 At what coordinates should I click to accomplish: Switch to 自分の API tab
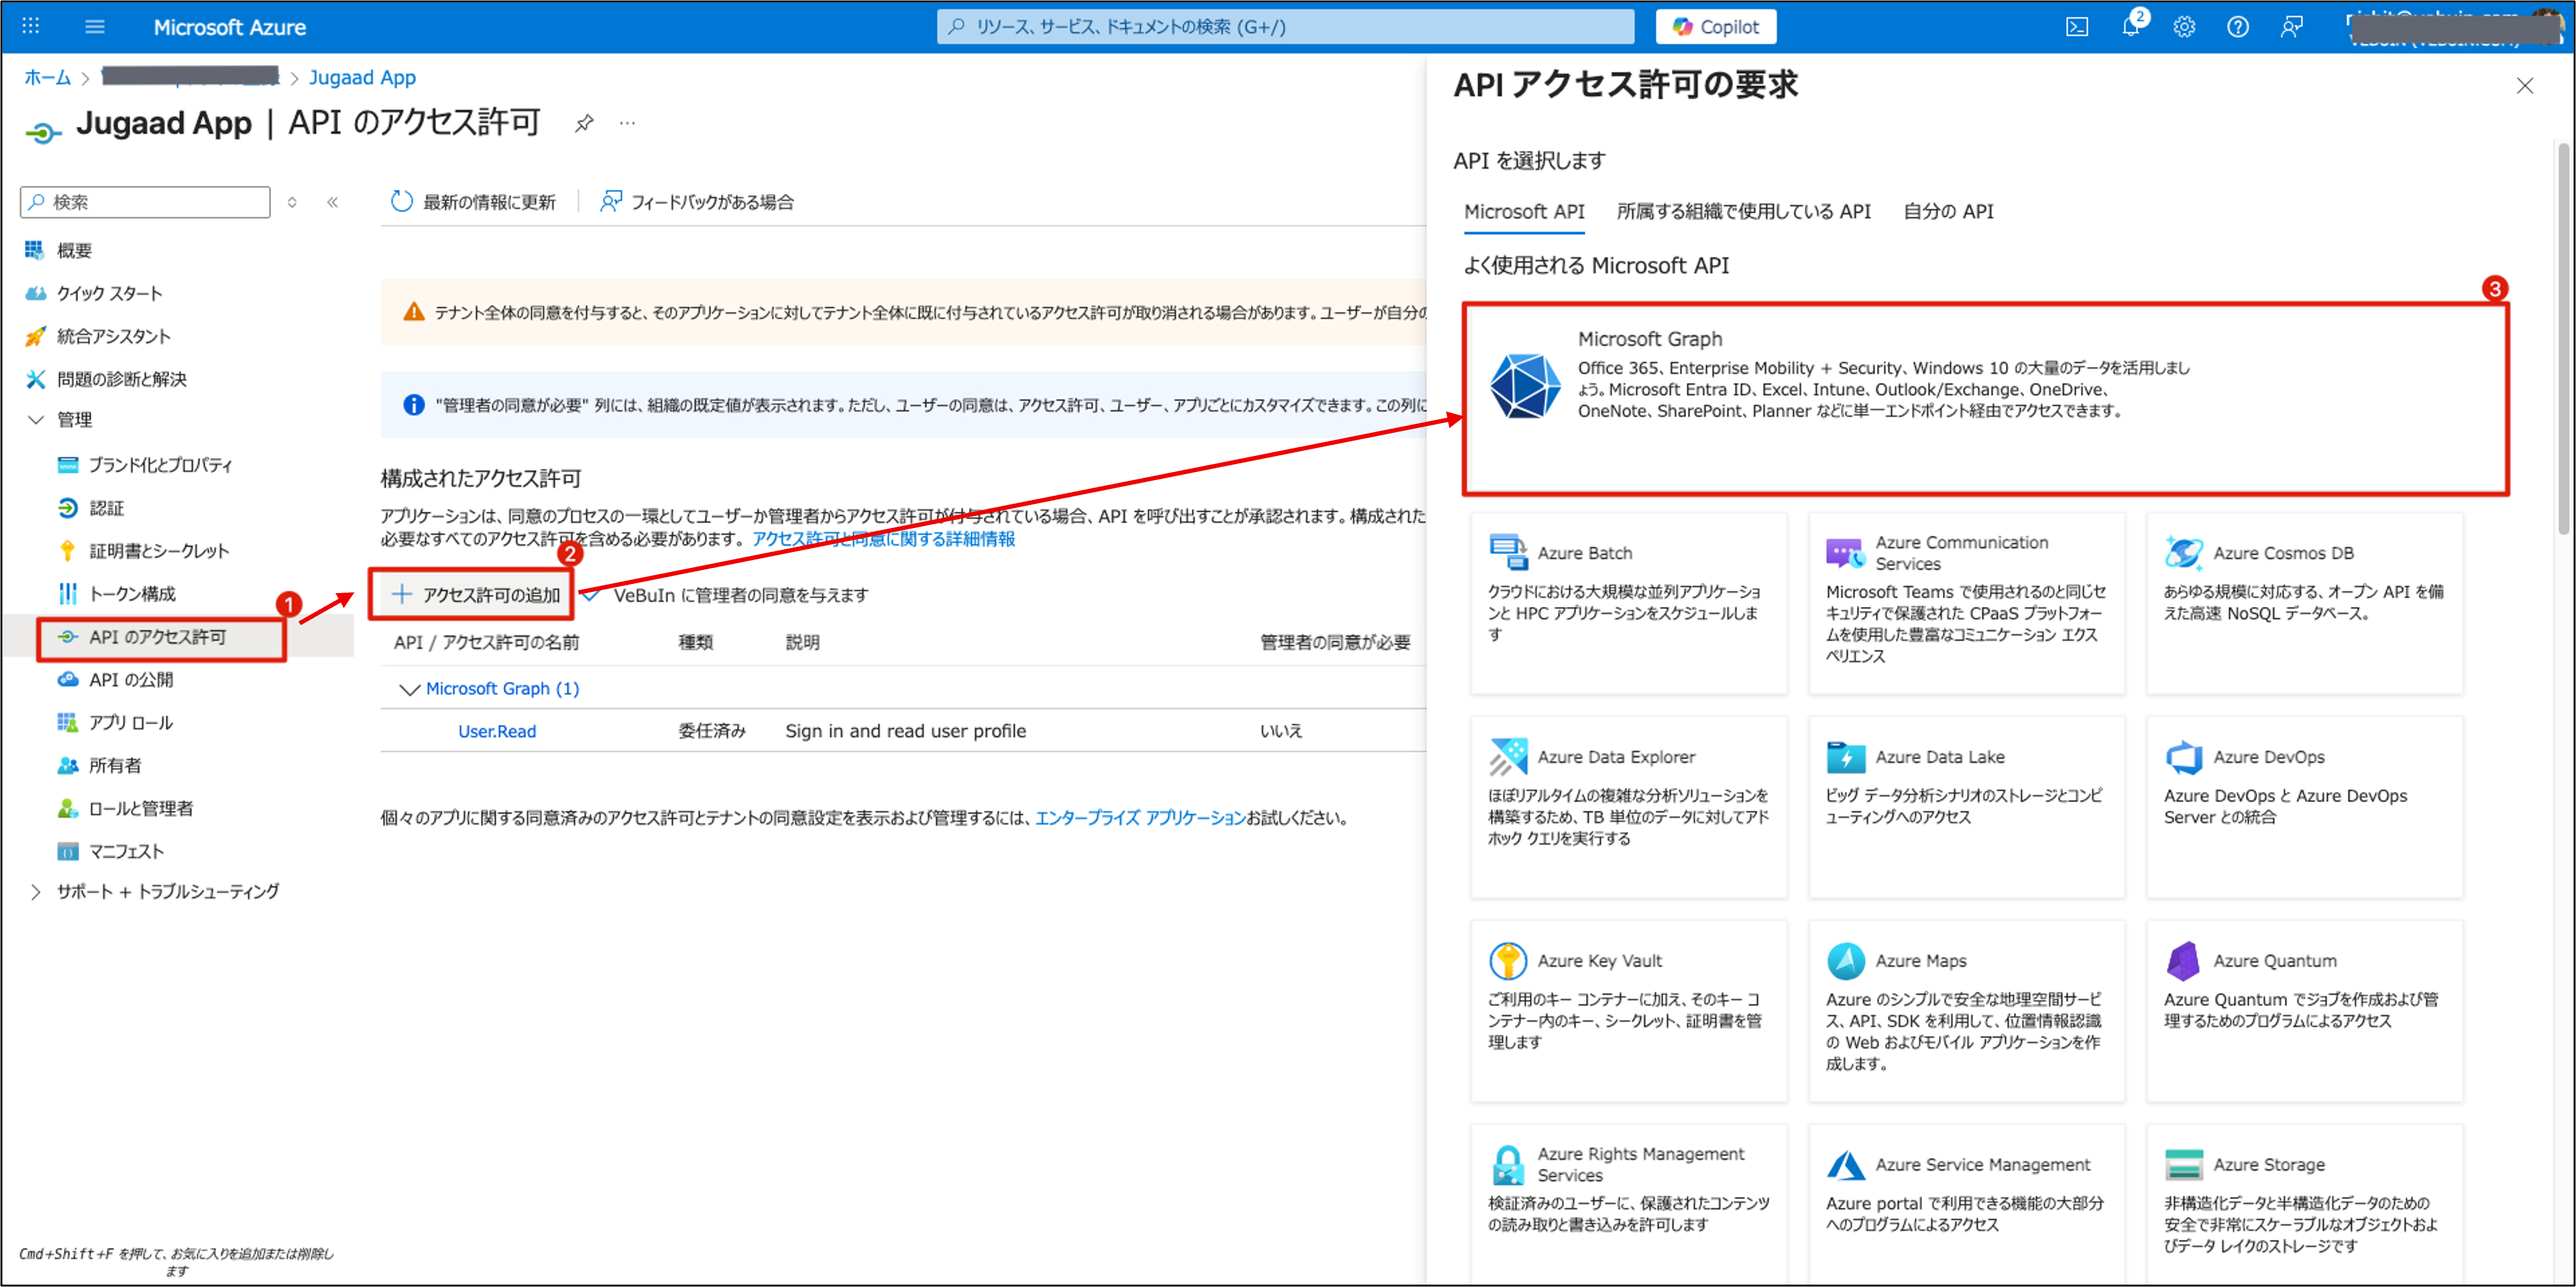click(x=1948, y=212)
